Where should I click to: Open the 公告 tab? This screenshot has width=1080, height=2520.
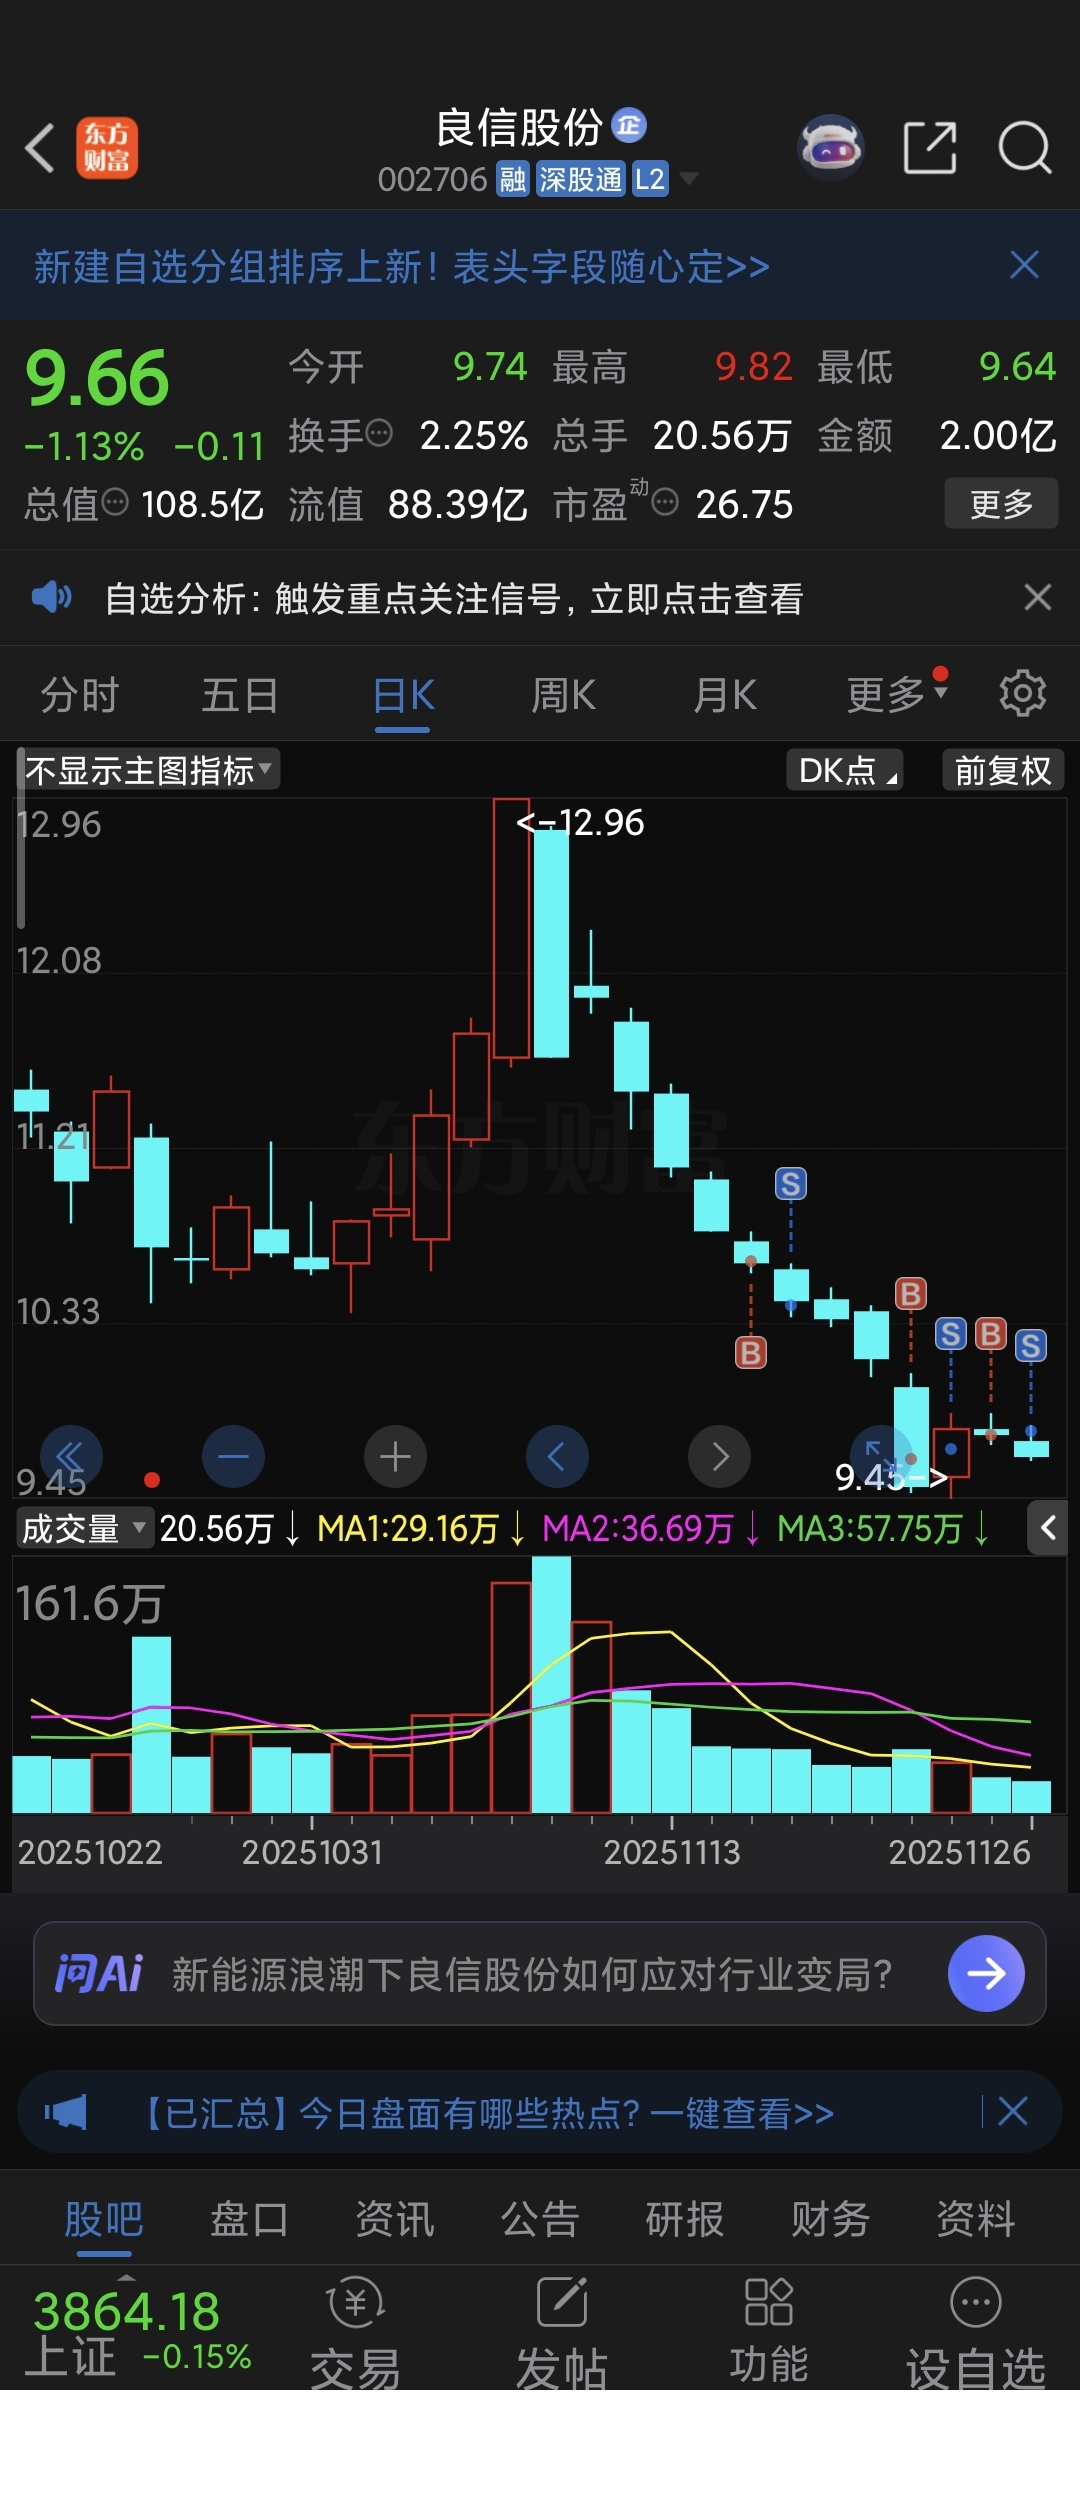point(540,2219)
